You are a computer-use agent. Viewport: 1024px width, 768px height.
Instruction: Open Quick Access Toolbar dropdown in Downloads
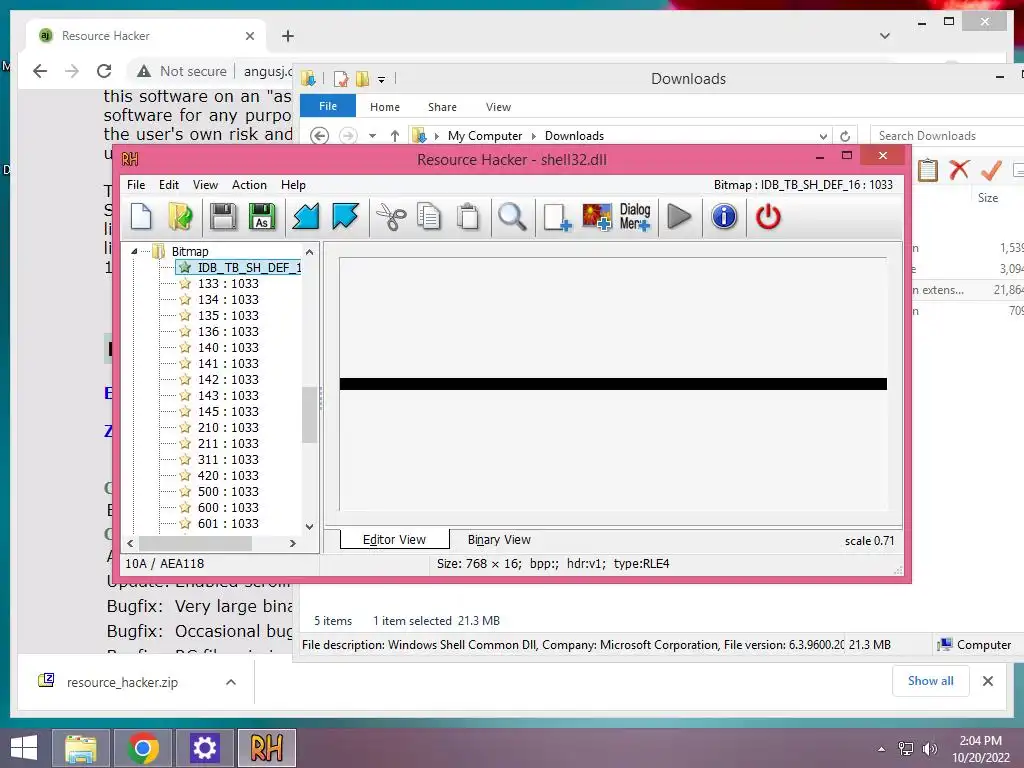coord(381,80)
